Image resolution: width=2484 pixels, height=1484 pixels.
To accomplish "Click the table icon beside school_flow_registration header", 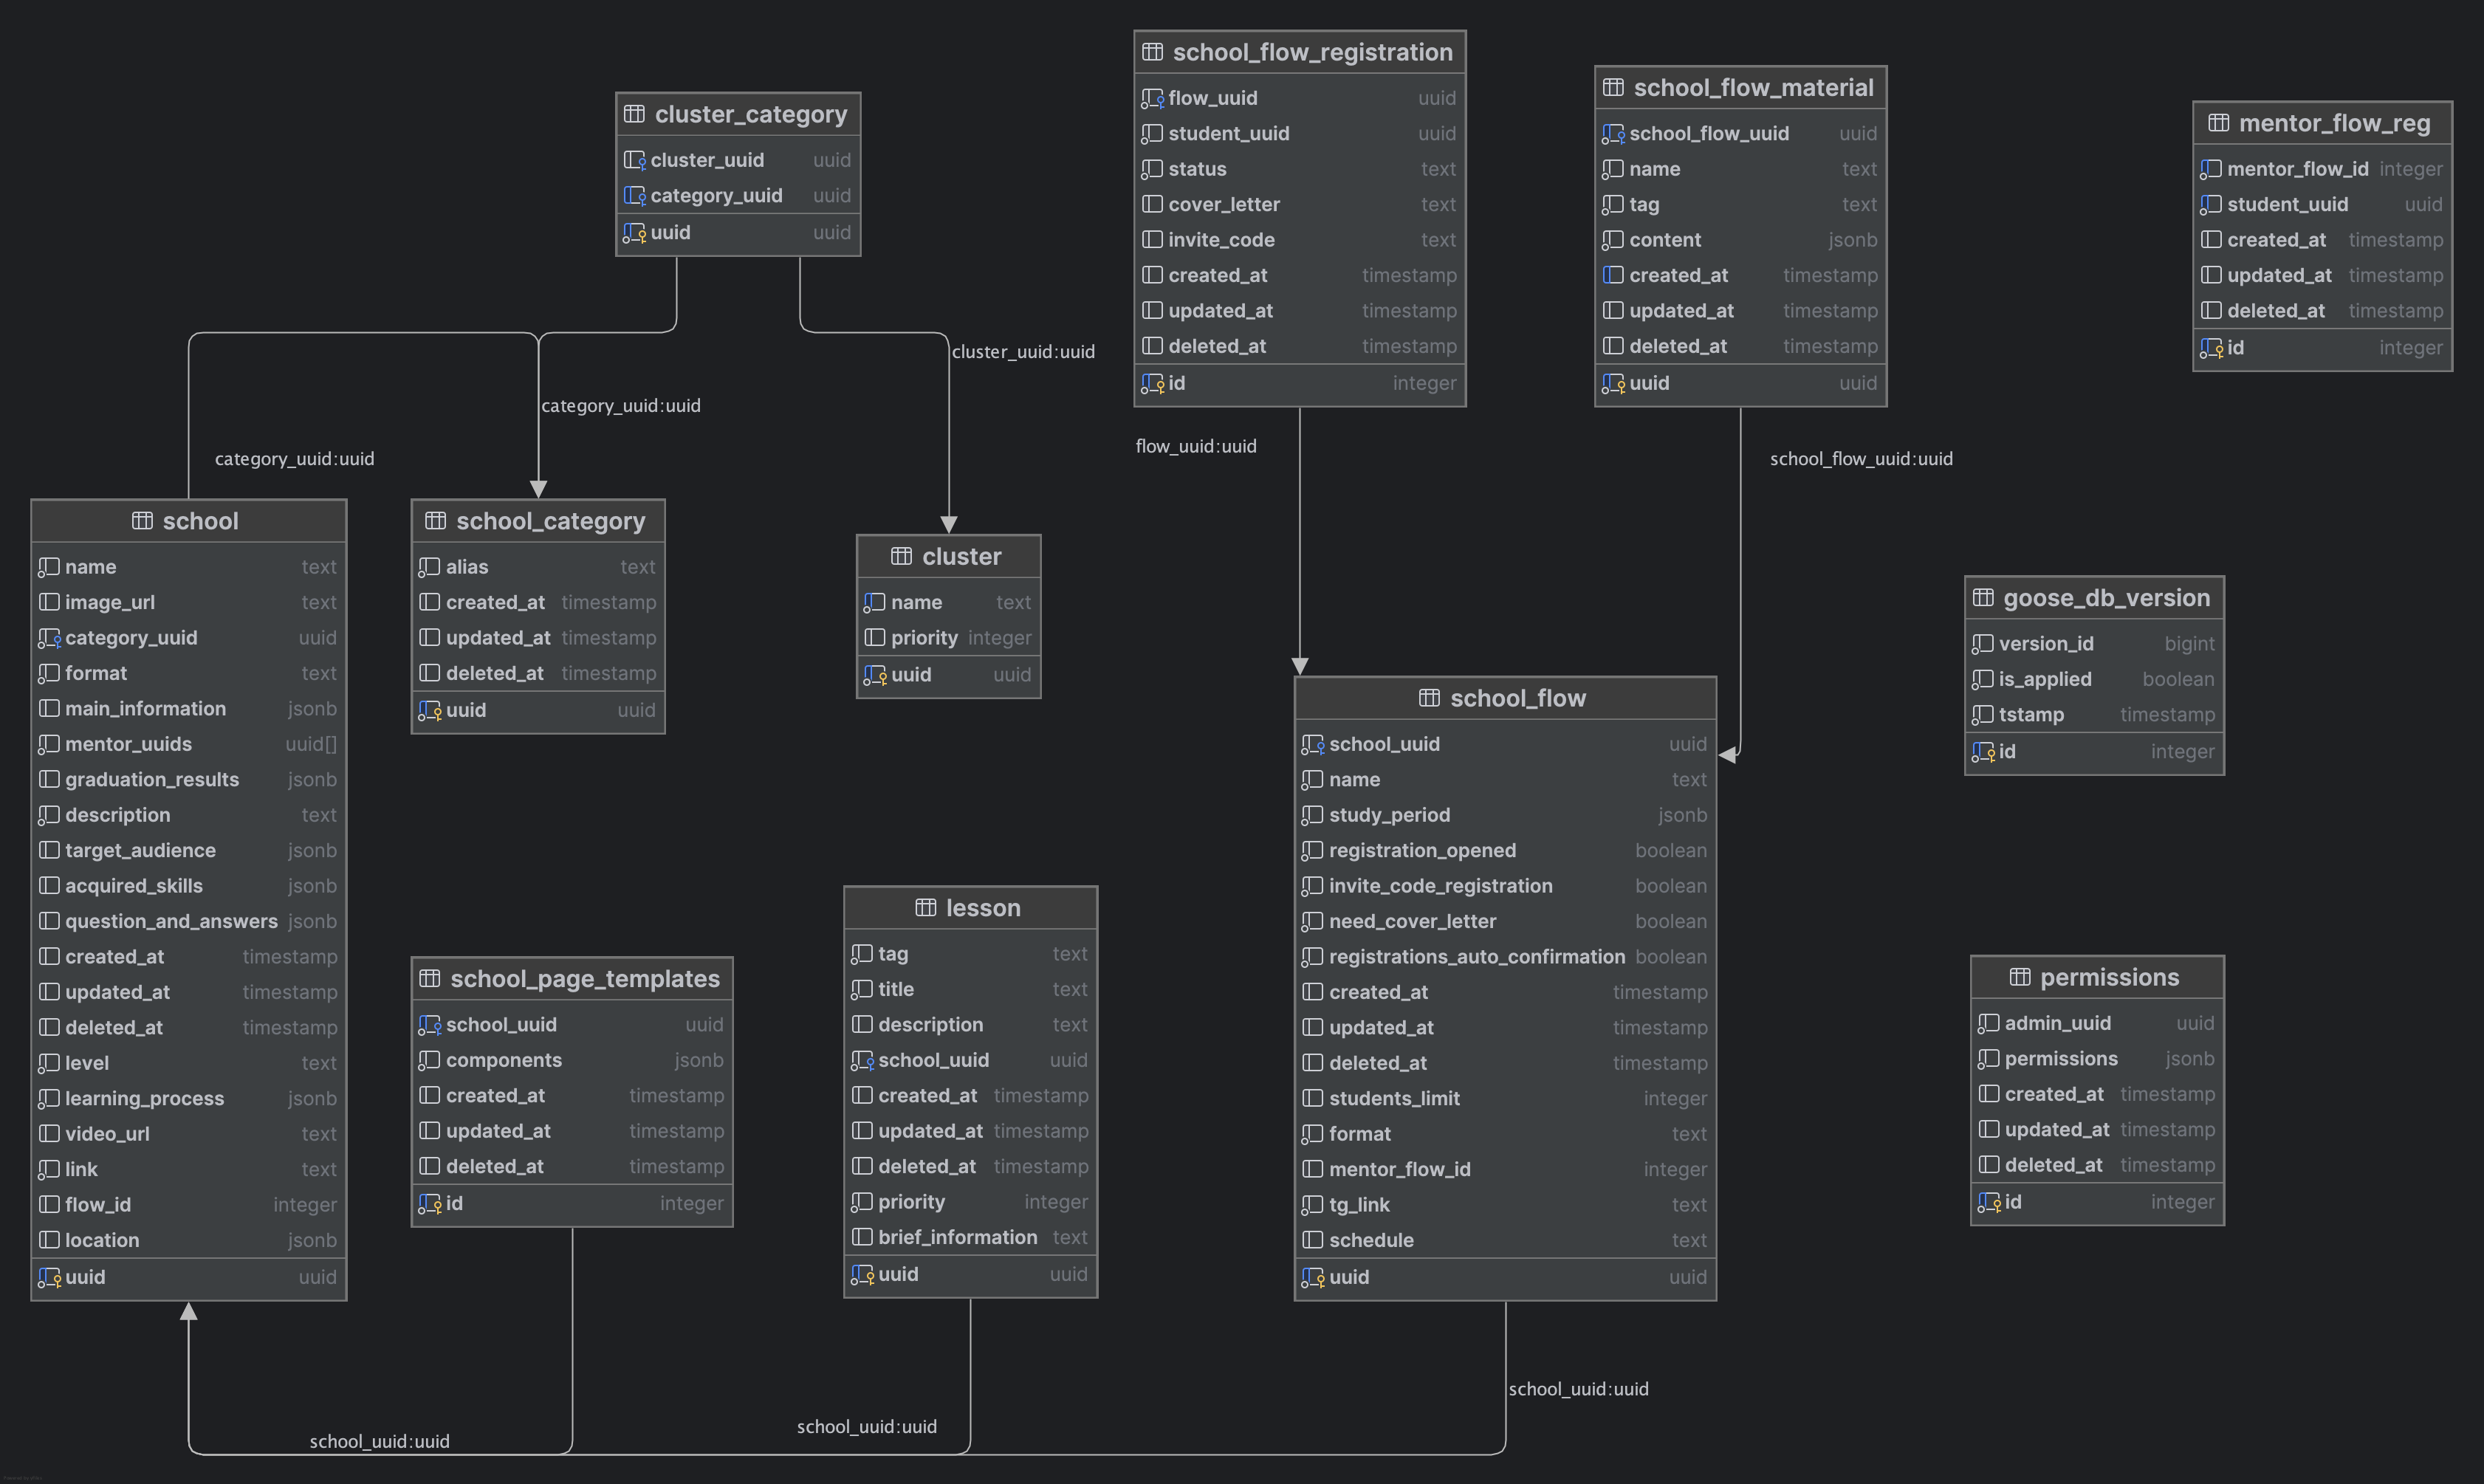I will [x=1152, y=52].
